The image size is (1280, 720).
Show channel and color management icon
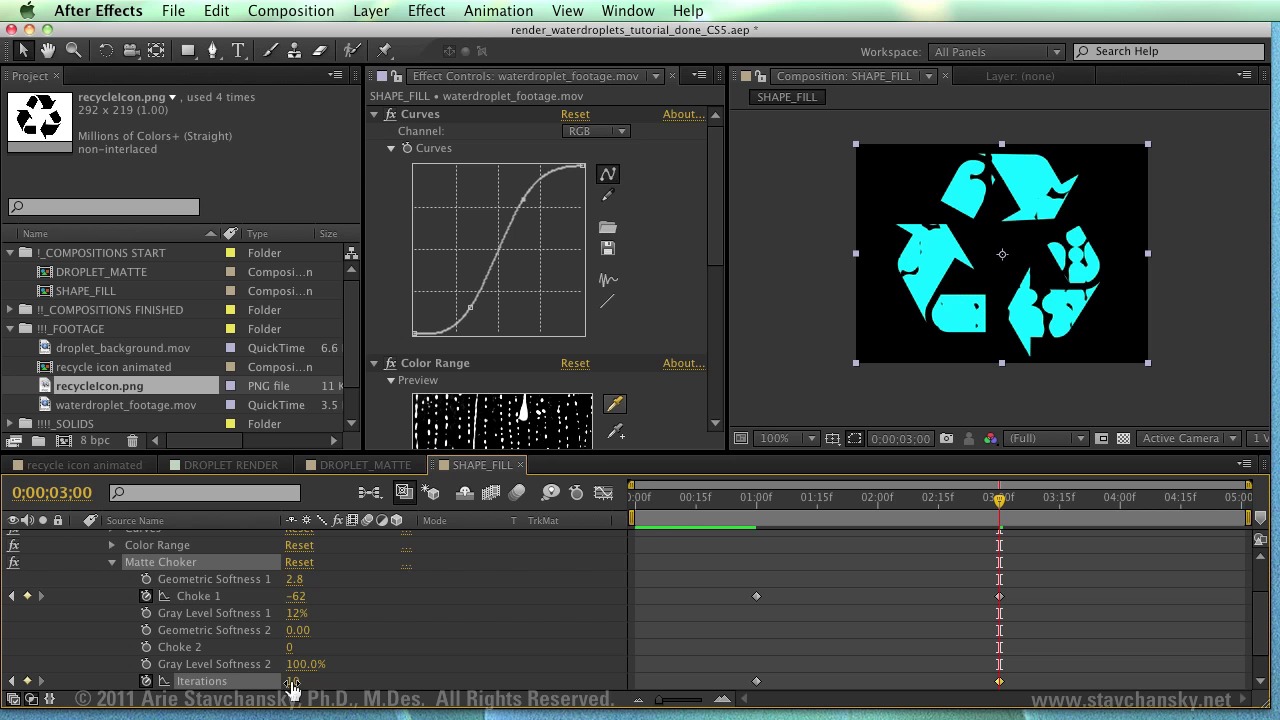tap(990, 438)
